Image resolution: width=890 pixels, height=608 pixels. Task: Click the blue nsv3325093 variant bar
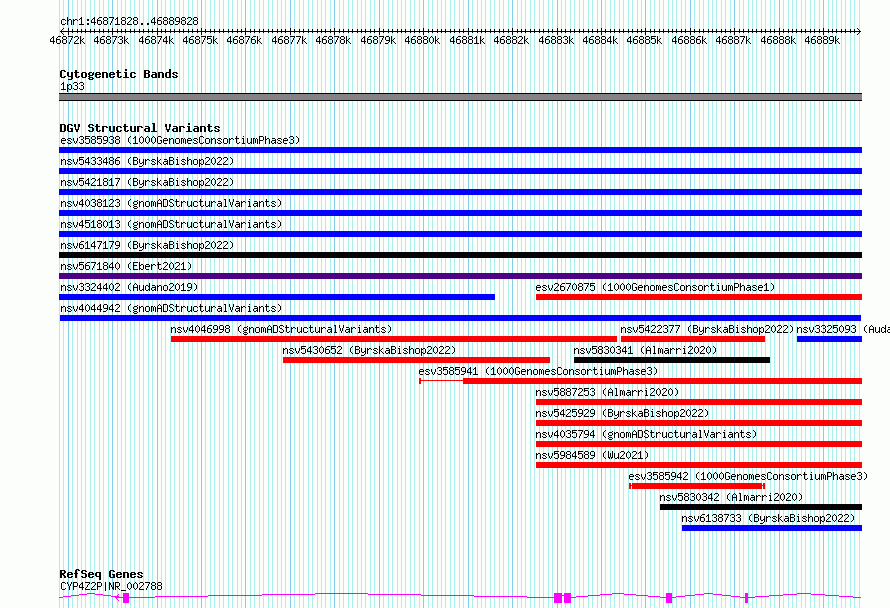coord(829,339)
